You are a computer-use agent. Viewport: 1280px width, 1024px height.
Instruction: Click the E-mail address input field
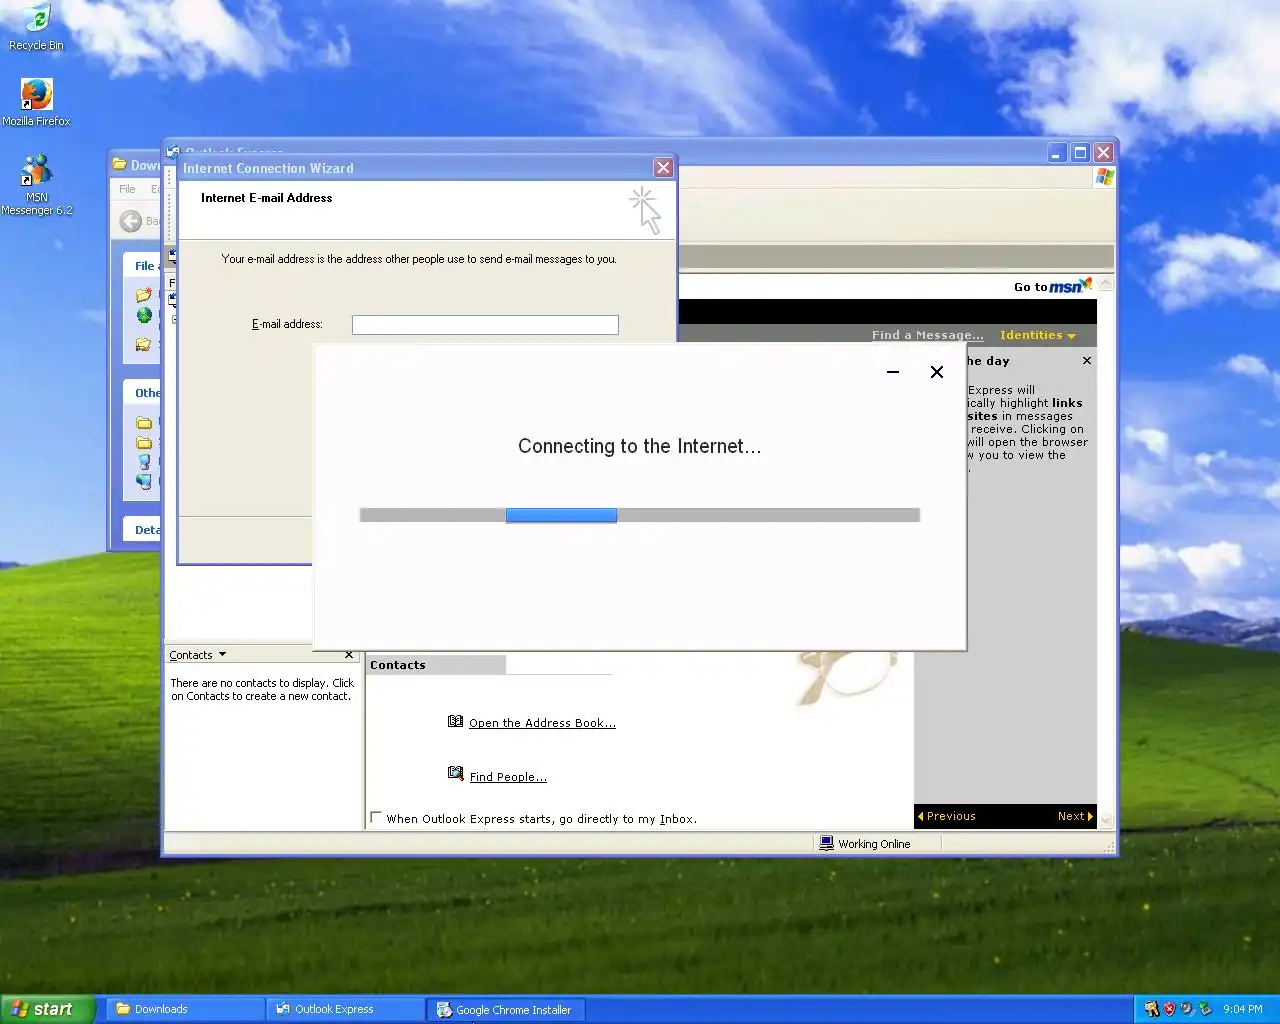coord(485,325)
